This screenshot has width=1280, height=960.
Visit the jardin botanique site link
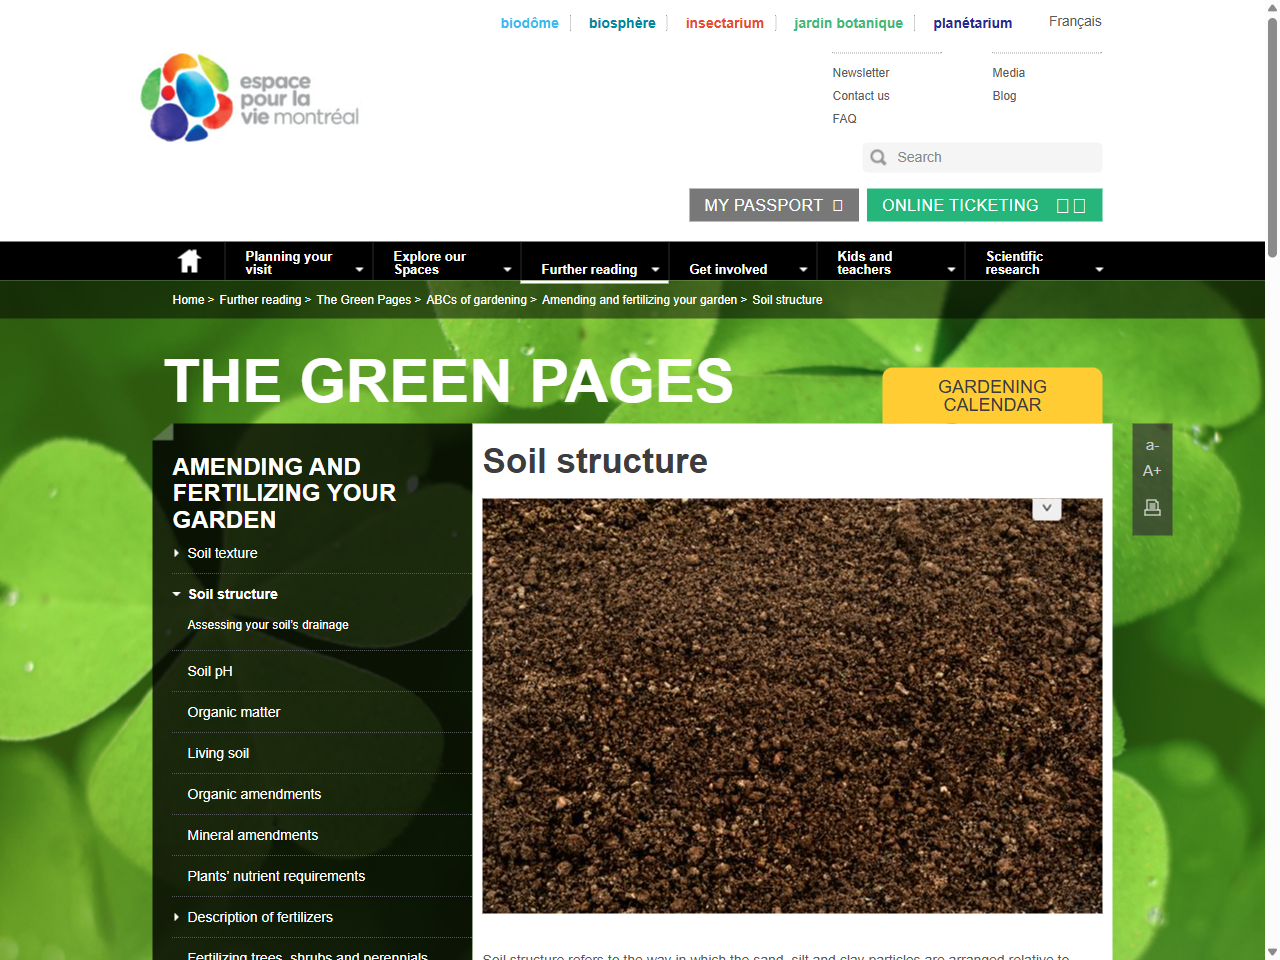[x=848, y=23]
